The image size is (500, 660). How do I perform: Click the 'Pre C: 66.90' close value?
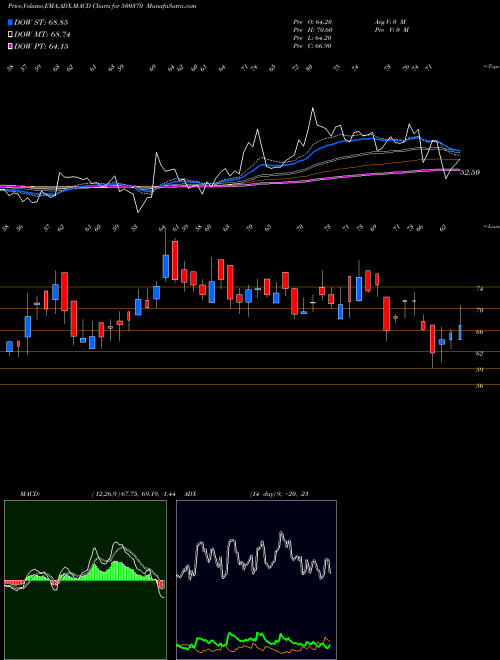(x=313, y=46)
